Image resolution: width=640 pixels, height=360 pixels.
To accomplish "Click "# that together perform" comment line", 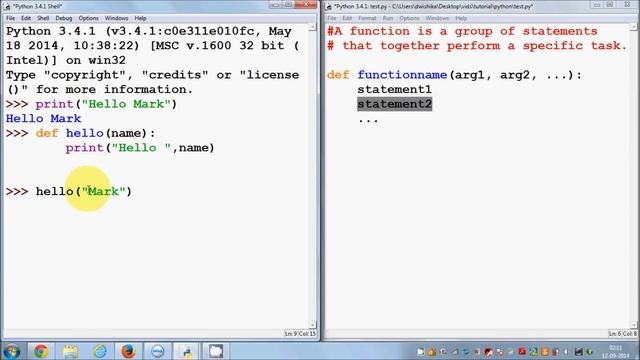I will 477,46.
